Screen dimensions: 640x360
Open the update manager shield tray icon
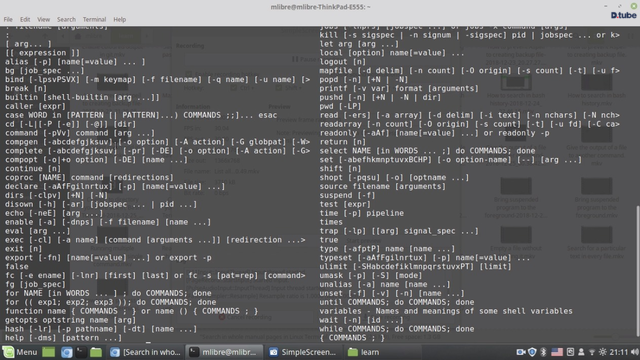point(532,352)
